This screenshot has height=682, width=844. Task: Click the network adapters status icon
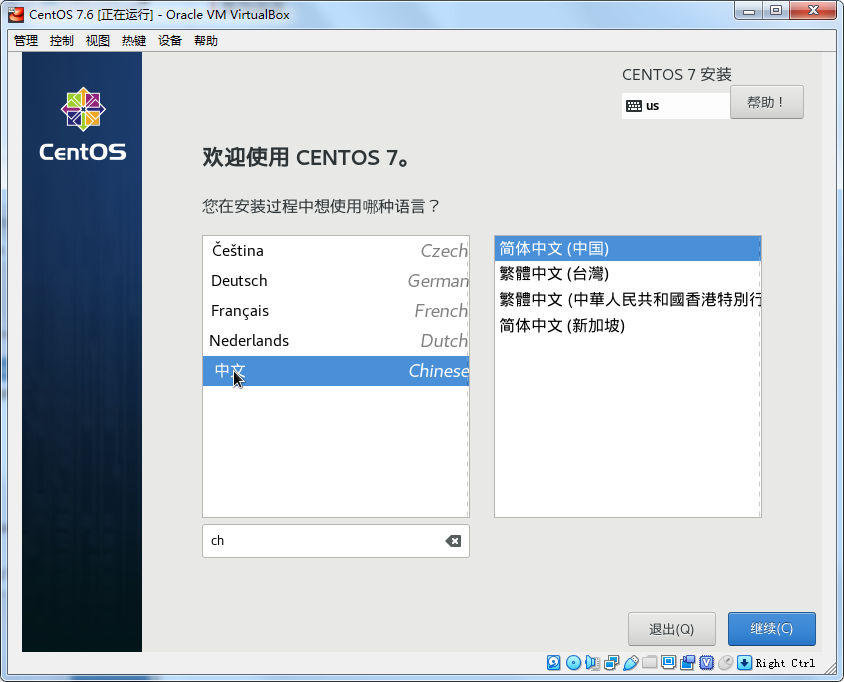(611, 663)
